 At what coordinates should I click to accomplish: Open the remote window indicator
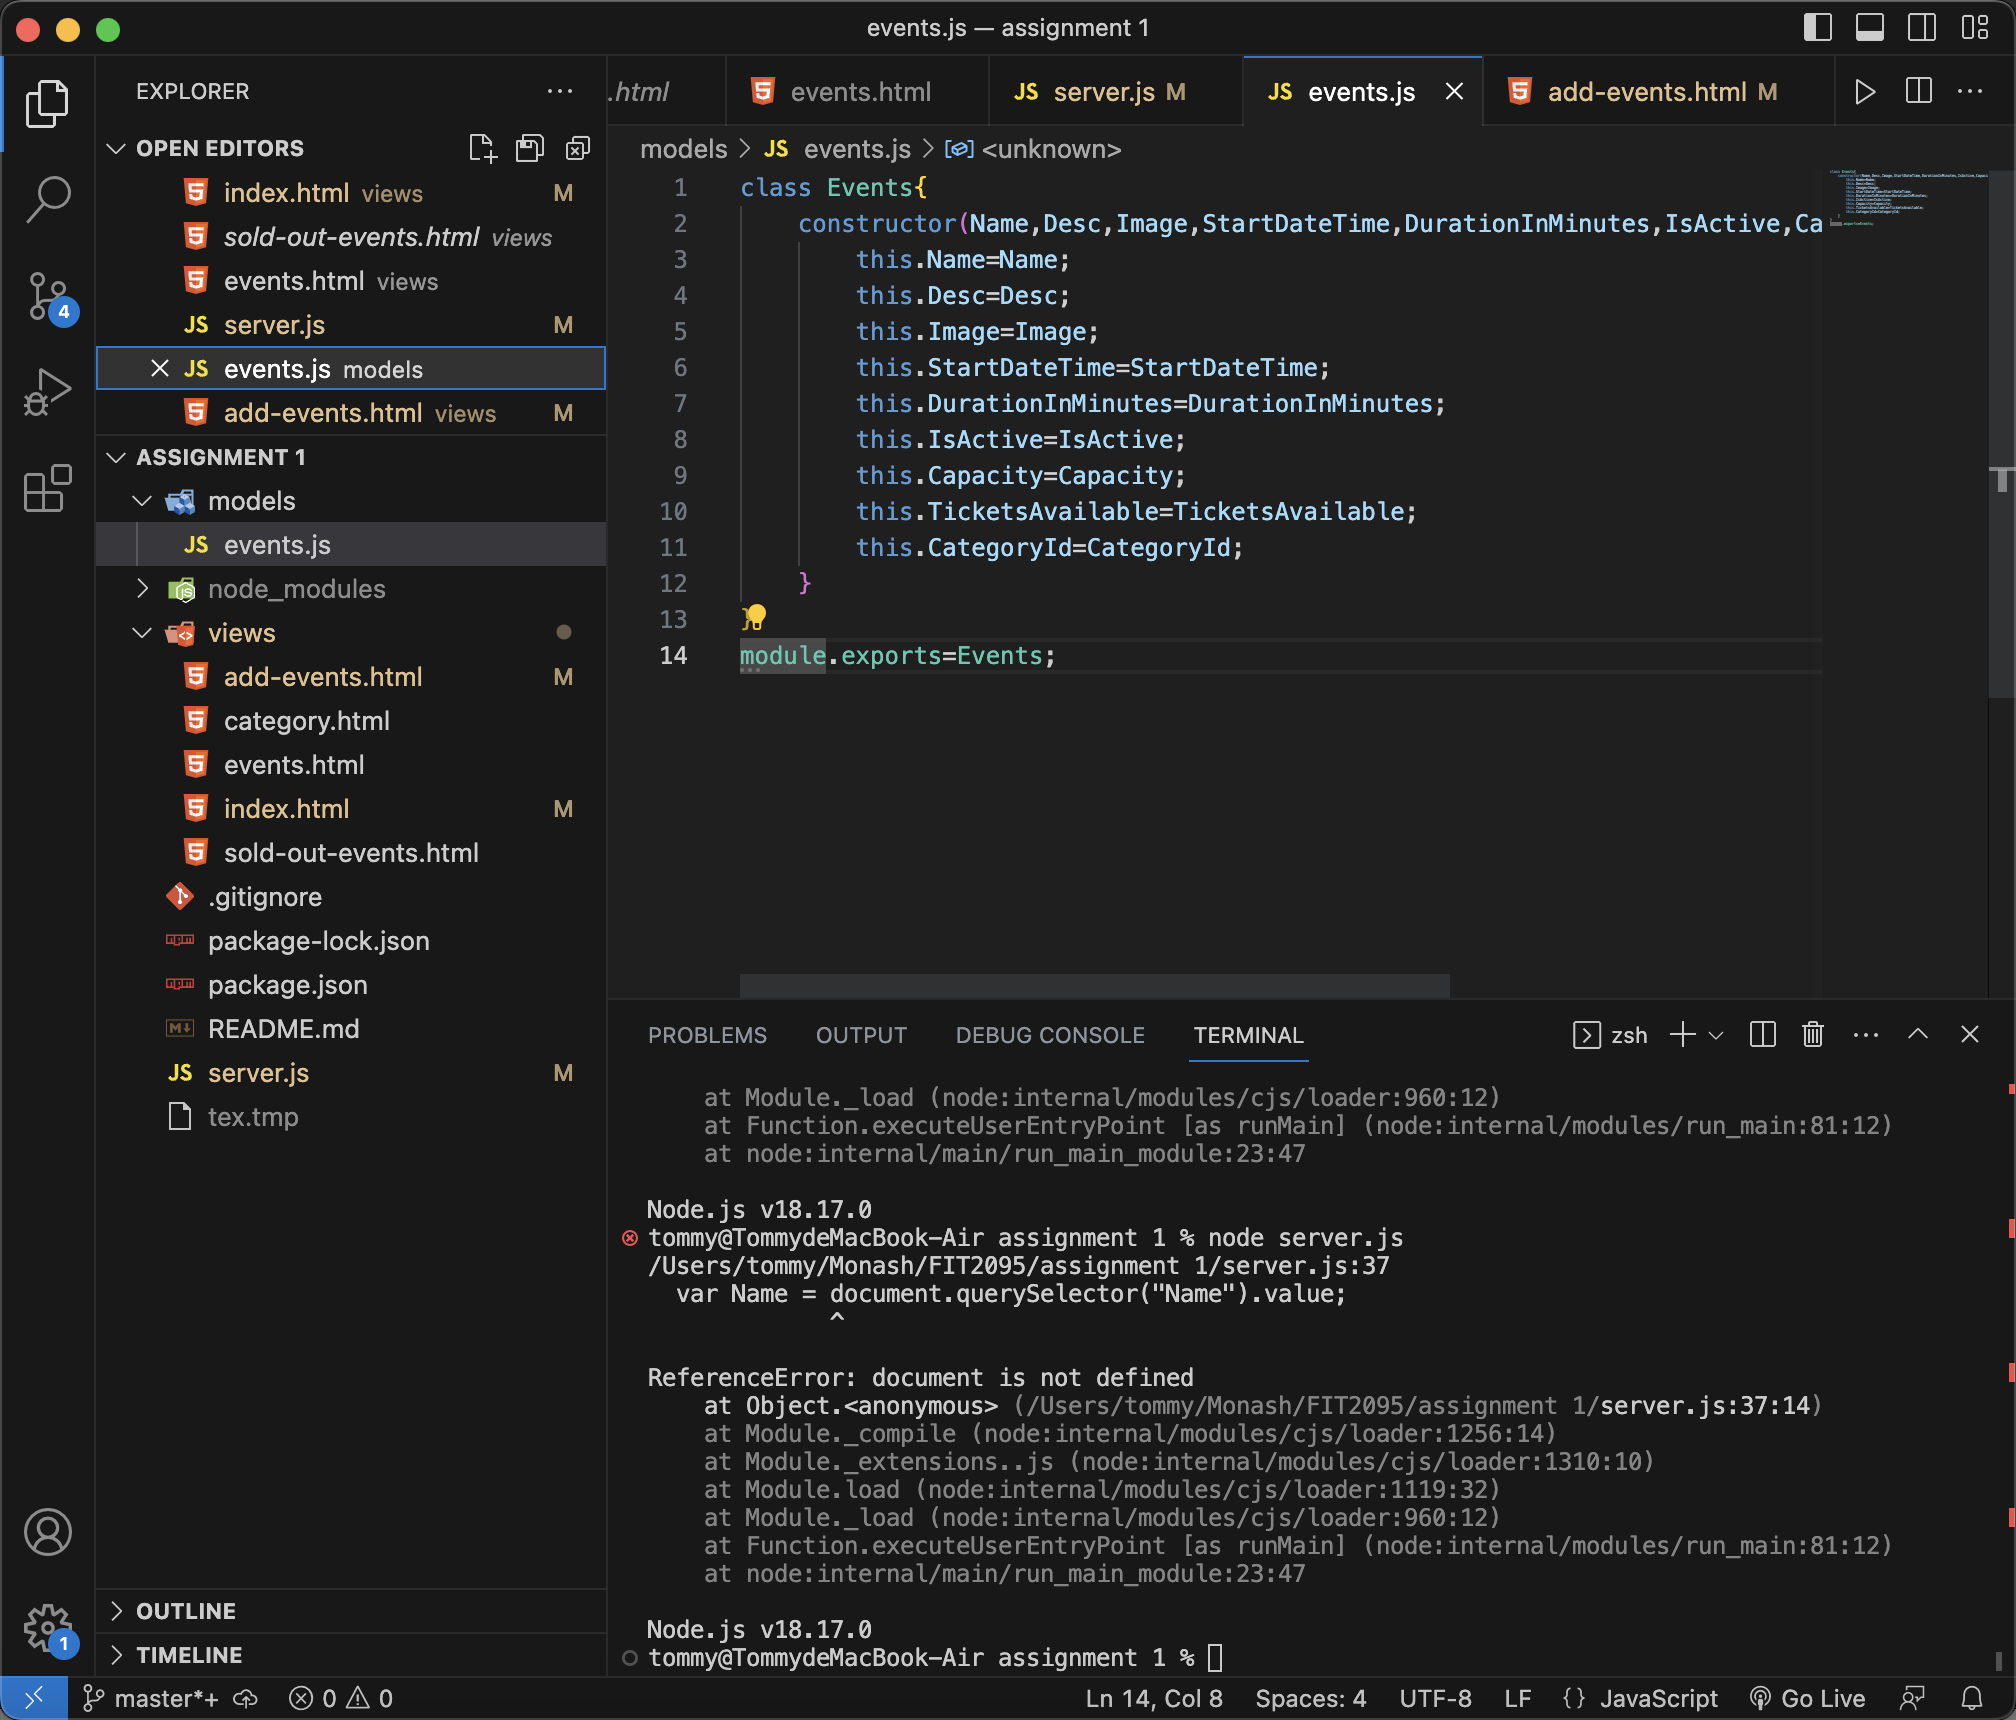point(34,1698)
